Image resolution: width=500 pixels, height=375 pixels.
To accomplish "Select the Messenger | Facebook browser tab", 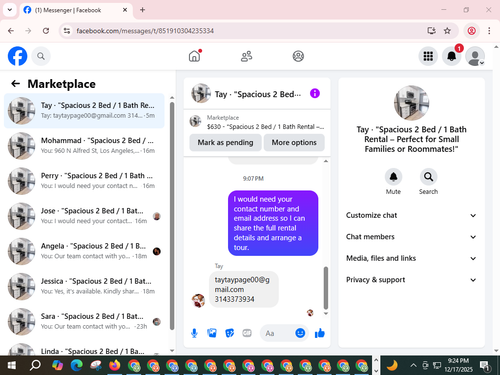I will pos(76,10).
